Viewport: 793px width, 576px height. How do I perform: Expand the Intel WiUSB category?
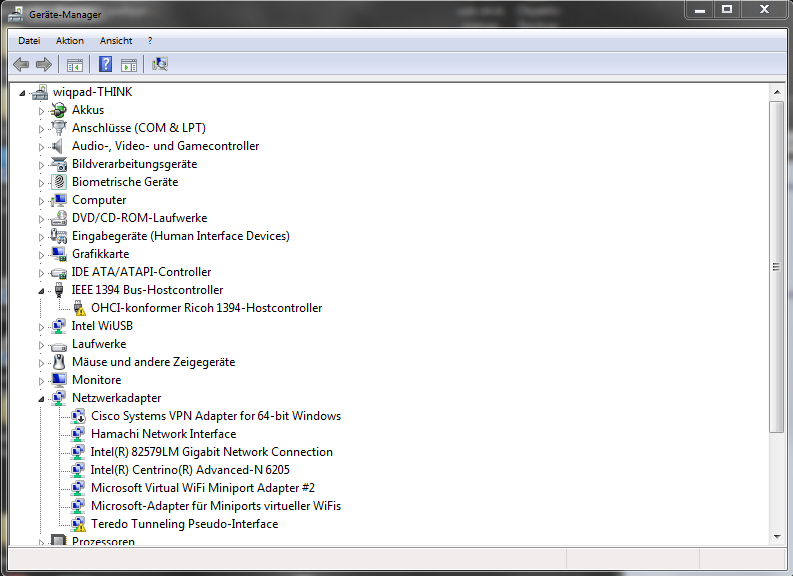coord(41,327)
